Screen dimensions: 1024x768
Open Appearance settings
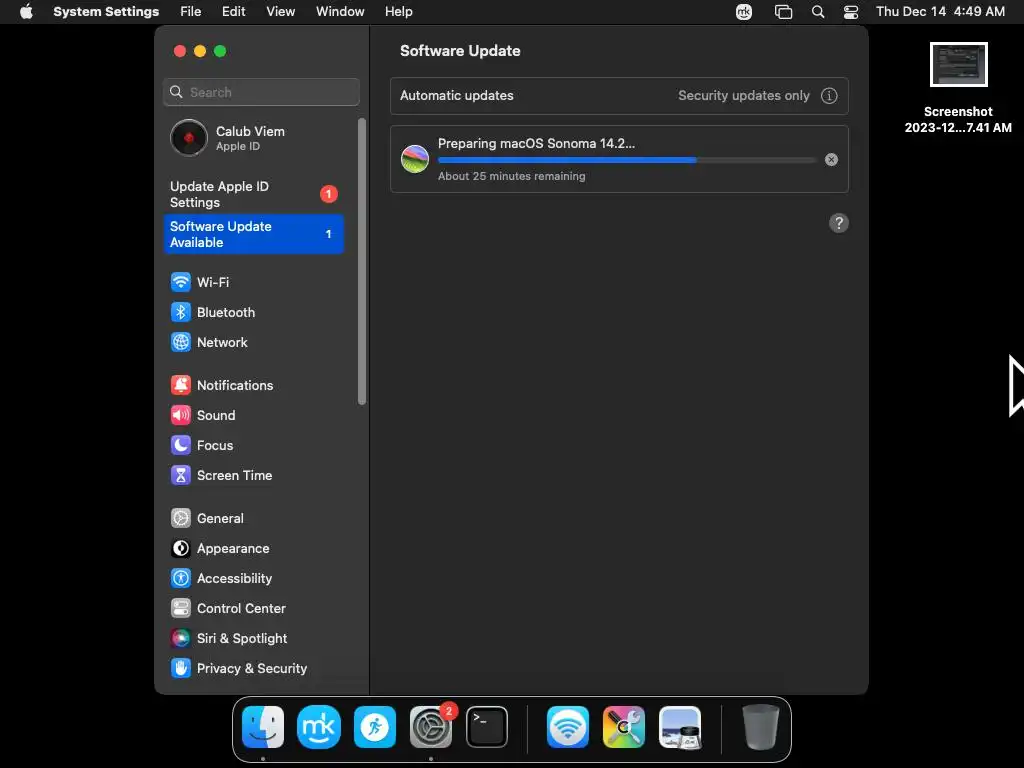pos(253,549)
